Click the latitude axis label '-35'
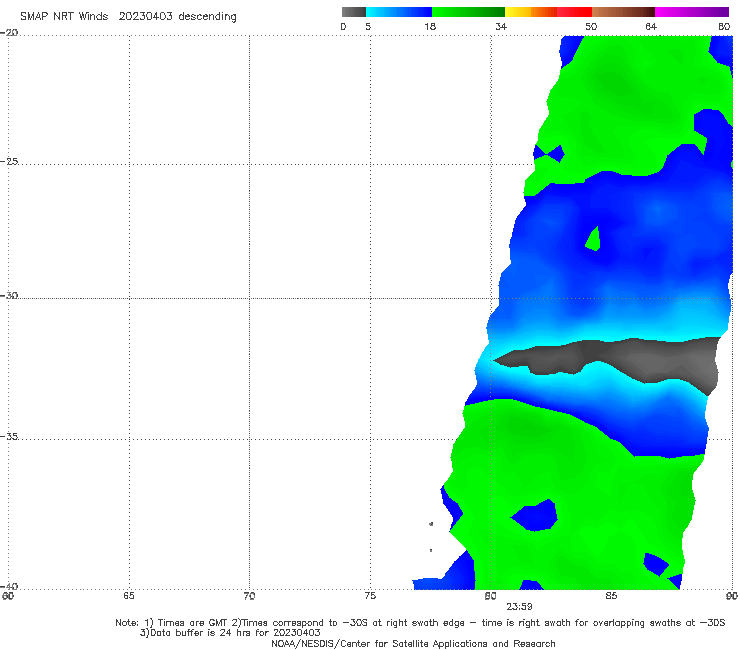This screenshot has width=740, height=650. point(9,437)
